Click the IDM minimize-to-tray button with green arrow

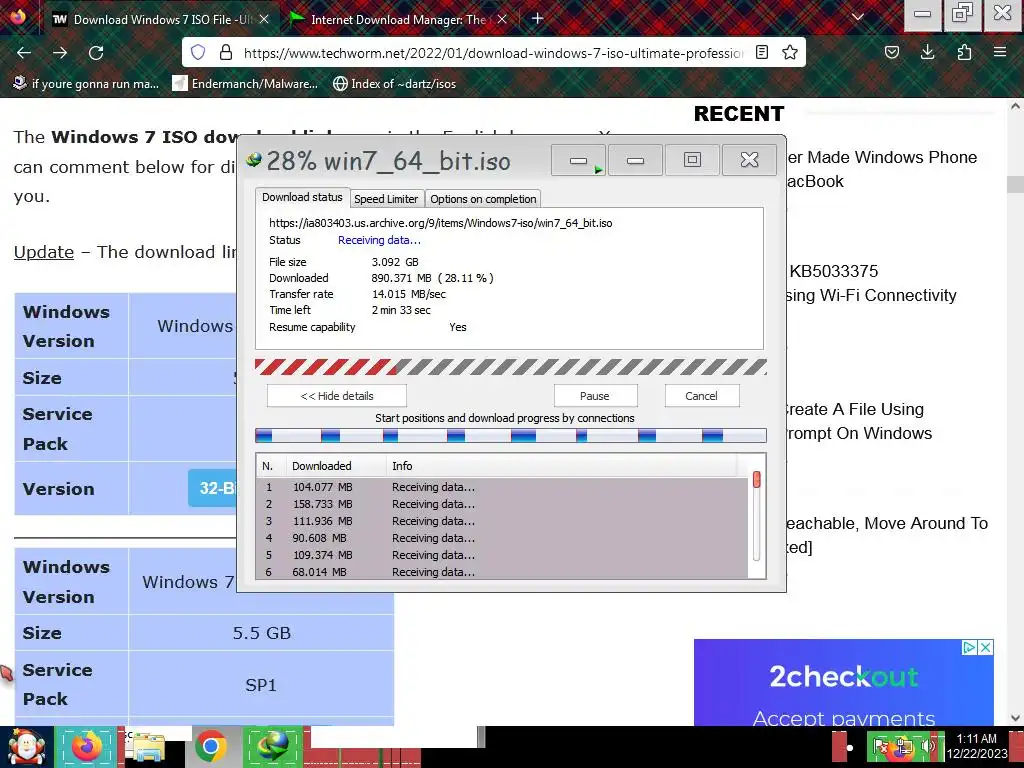click(x=579, y=161)
